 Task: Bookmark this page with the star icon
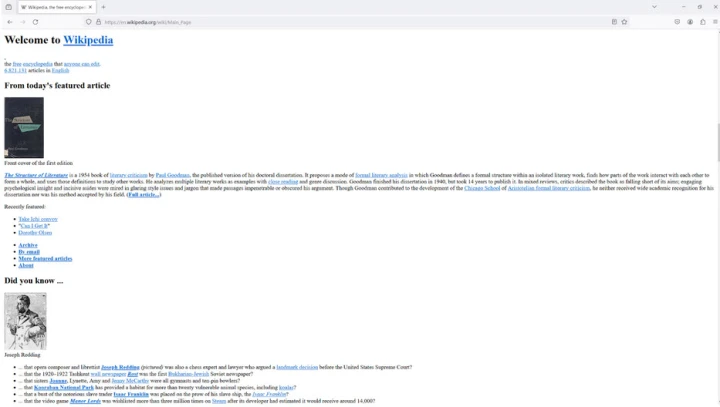pos(624,22)
